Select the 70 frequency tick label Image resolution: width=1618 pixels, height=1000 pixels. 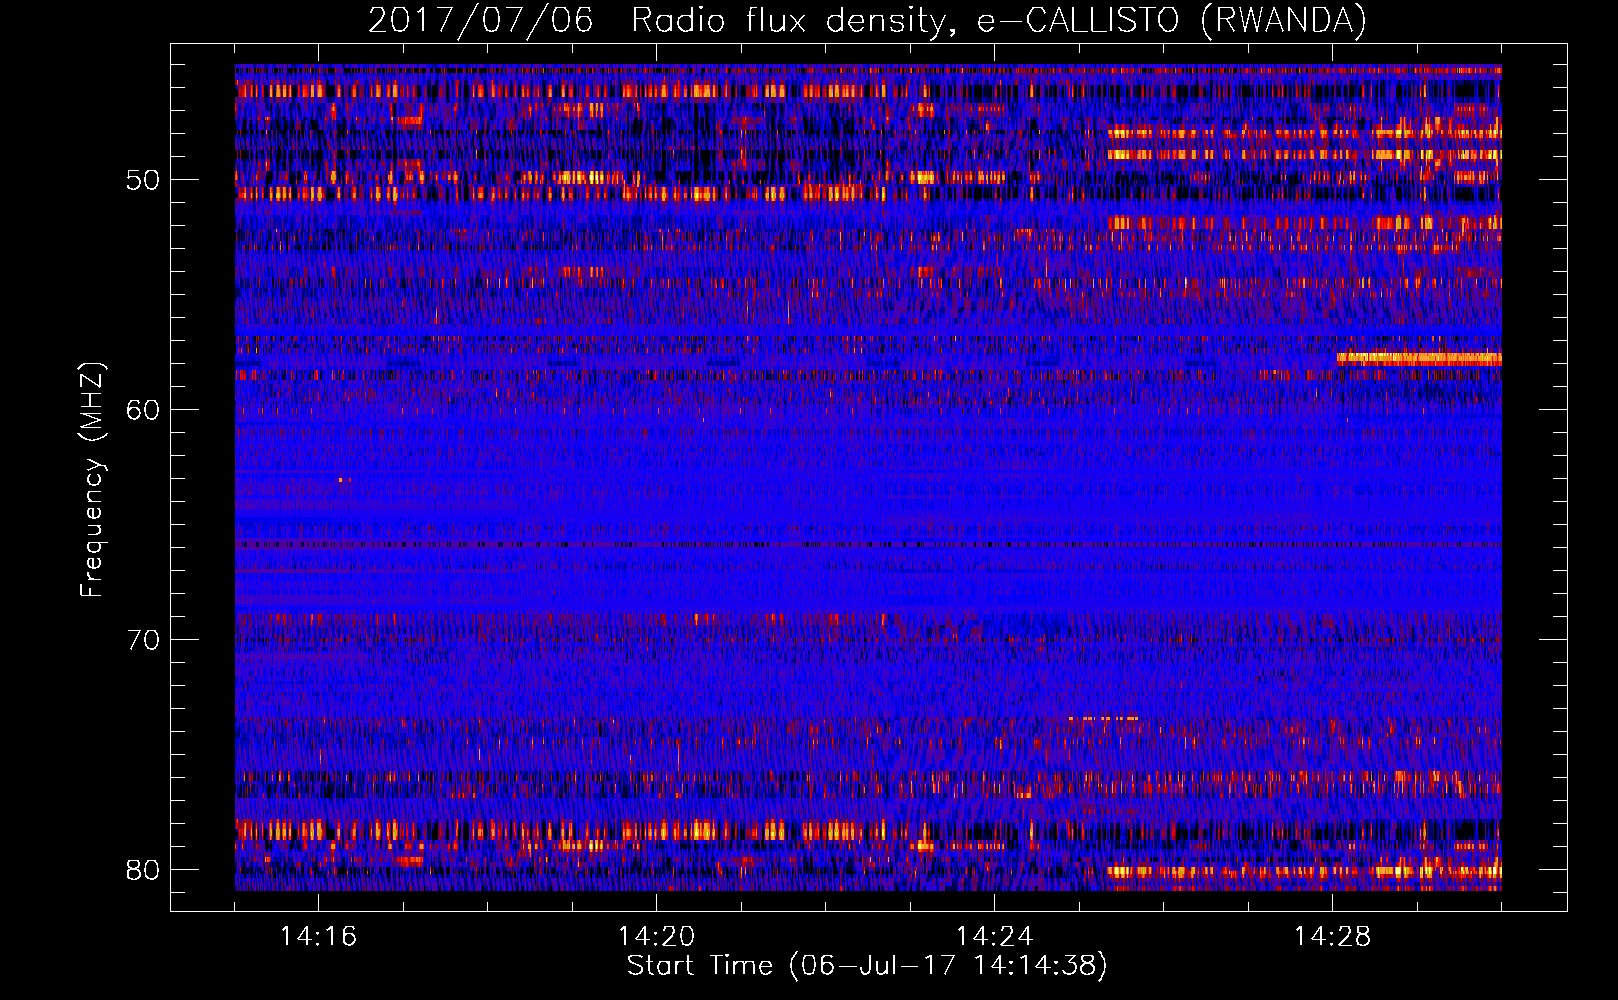coord(143,639)
